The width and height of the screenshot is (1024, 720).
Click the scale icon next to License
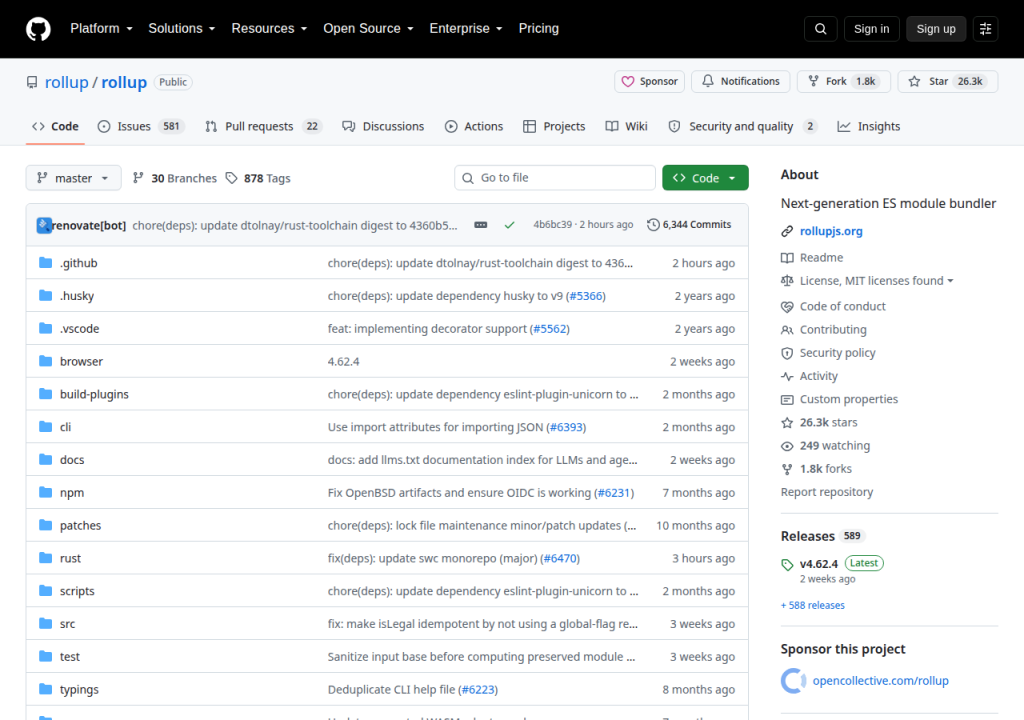[787, 281]
